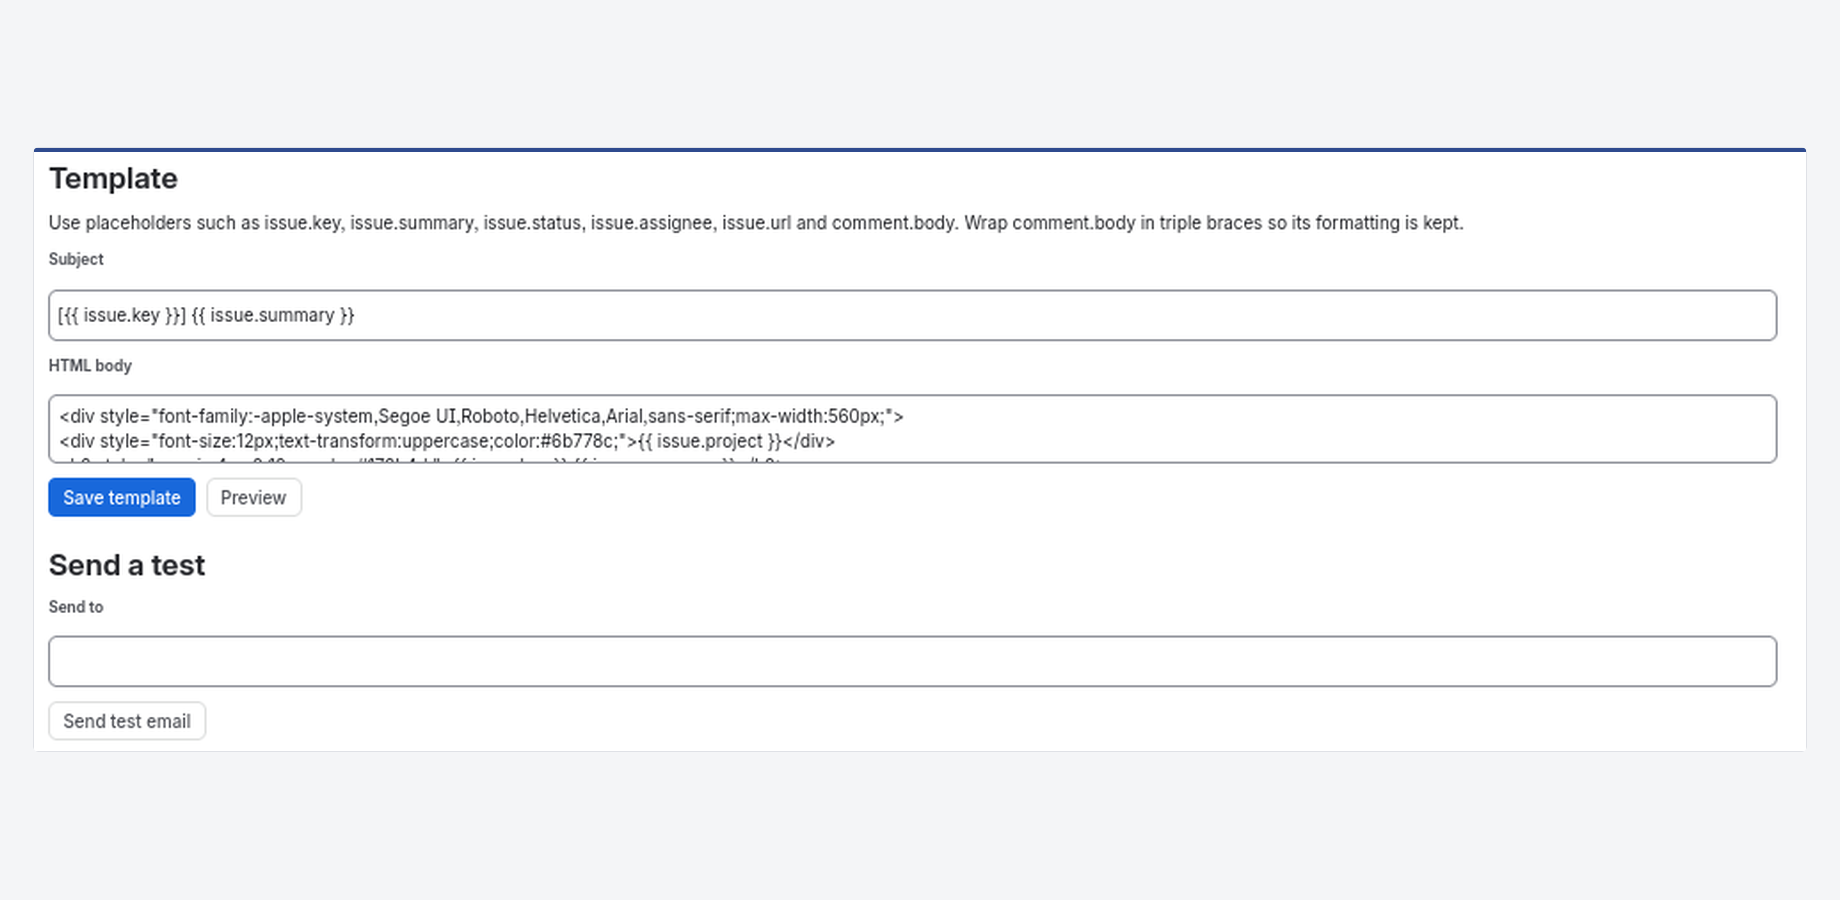Click the Save template button
This screenshot has width=1840, height=900.
pos(122,497)
